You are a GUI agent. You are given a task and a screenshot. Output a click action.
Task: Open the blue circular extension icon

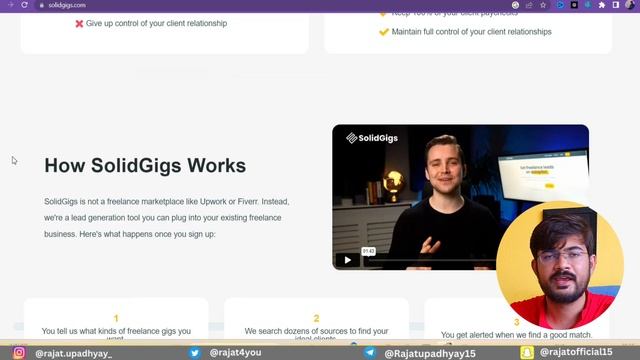(560, 5)
